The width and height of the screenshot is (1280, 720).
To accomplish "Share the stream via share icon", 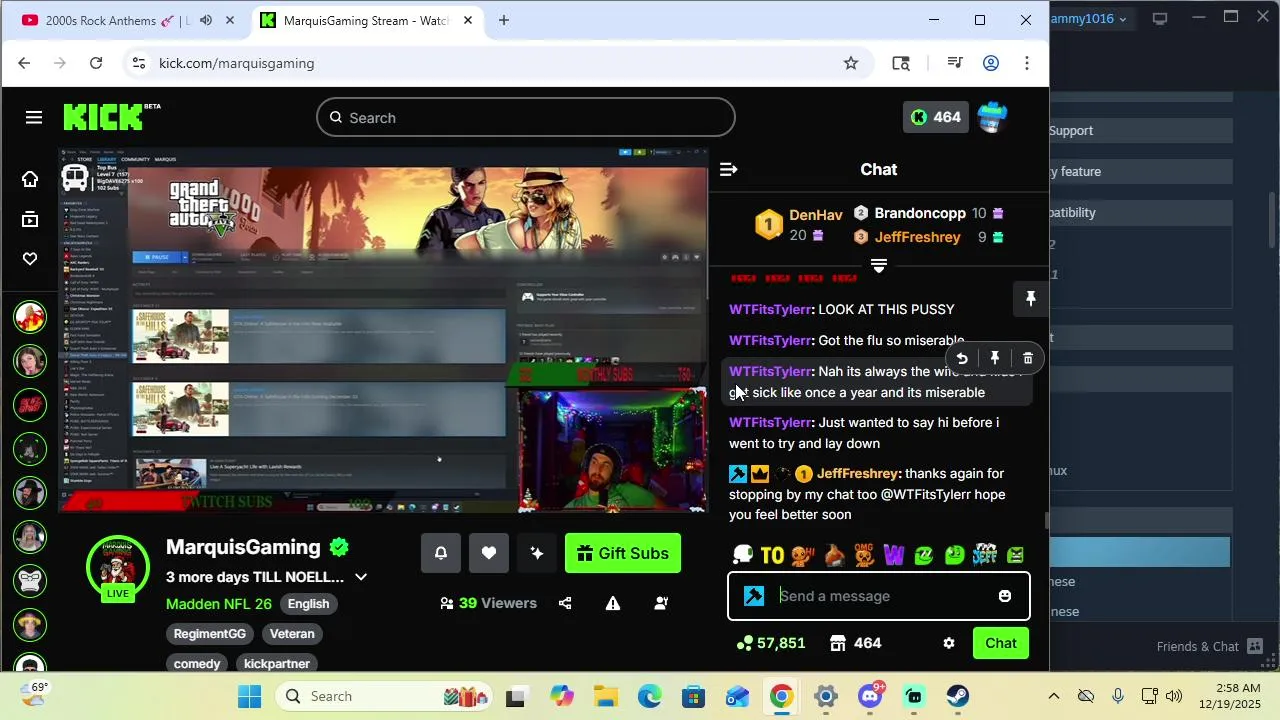I will point(565,603).
